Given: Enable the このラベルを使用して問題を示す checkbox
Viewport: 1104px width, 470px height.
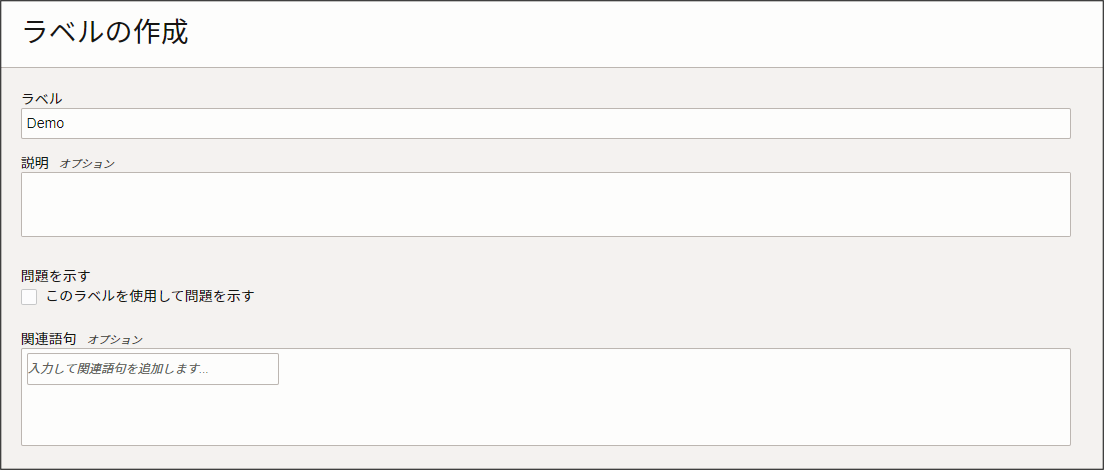Looking at the screenshot, I should pyautogui.click(x=29, y=297).
